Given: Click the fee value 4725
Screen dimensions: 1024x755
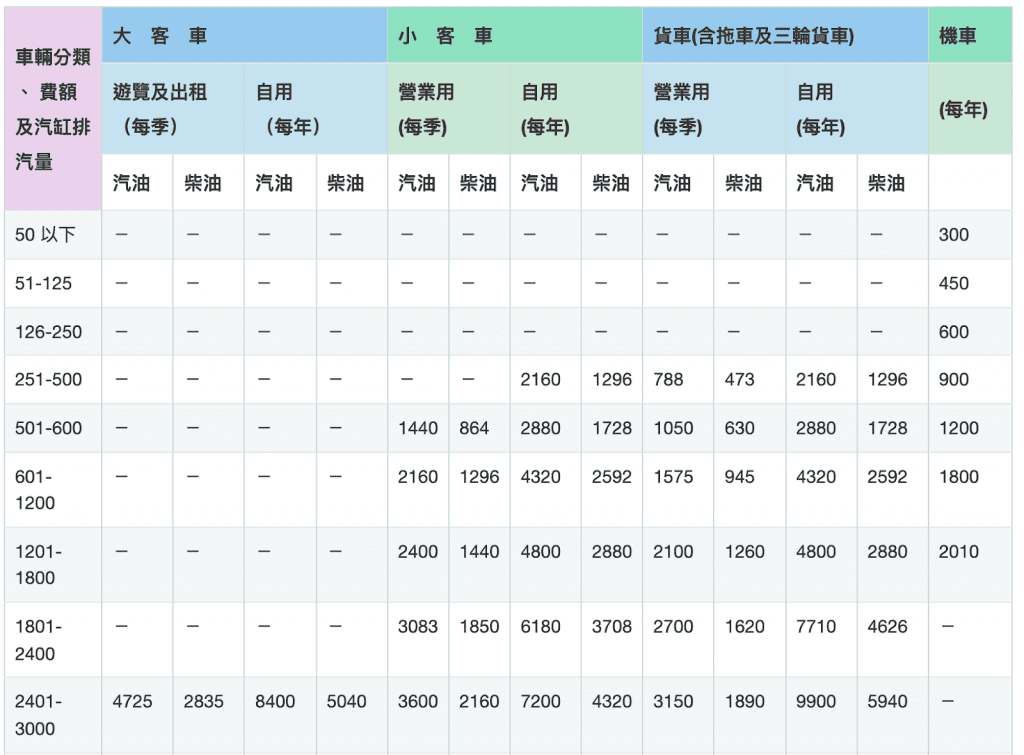Looking at the screenshot, I should point(133,702).
